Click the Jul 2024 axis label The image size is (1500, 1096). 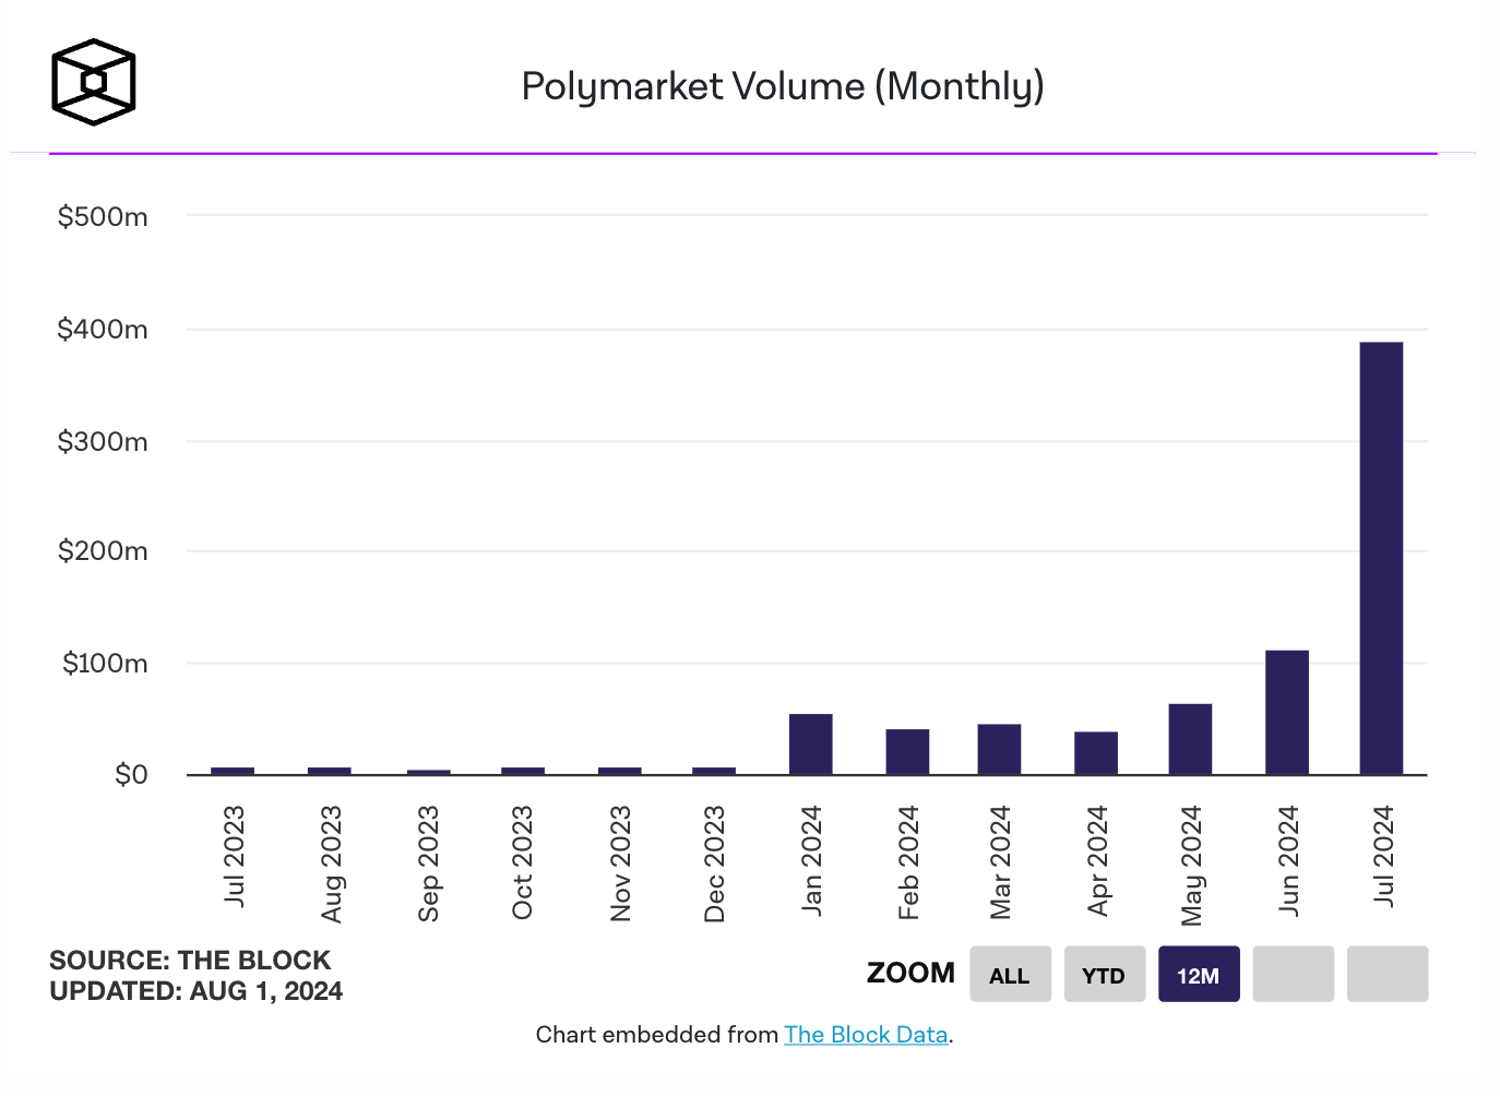tap(1383, 856)
